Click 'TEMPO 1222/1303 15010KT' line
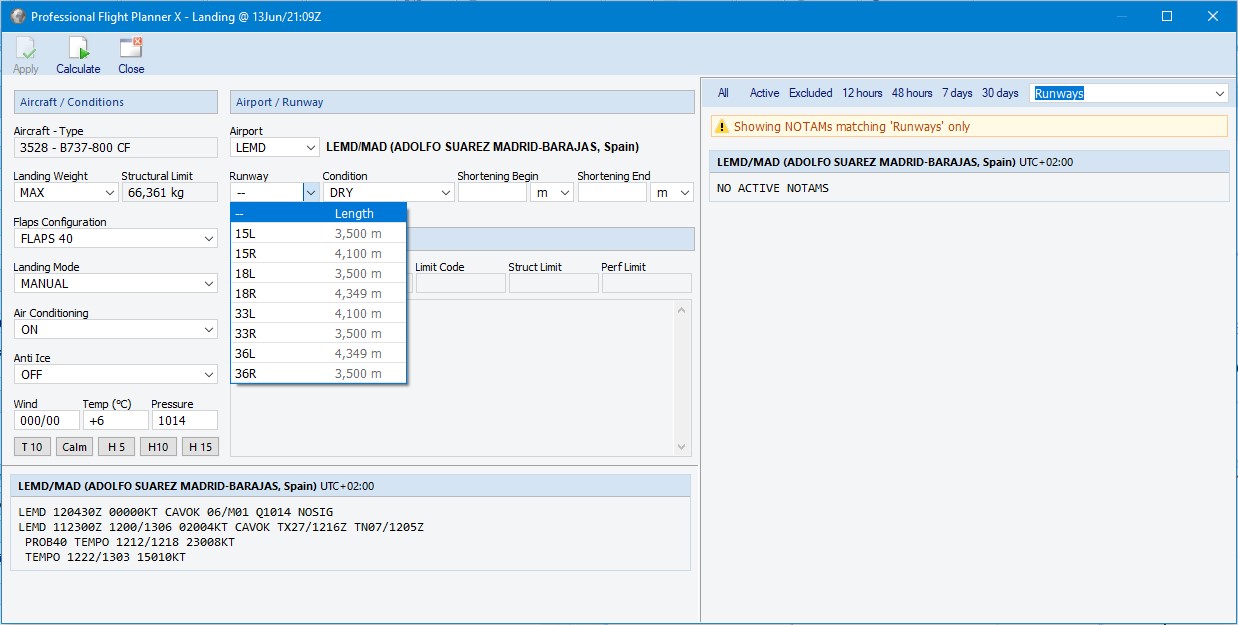1238x625 pixels. pyautogui.click(x=105, y=558)
